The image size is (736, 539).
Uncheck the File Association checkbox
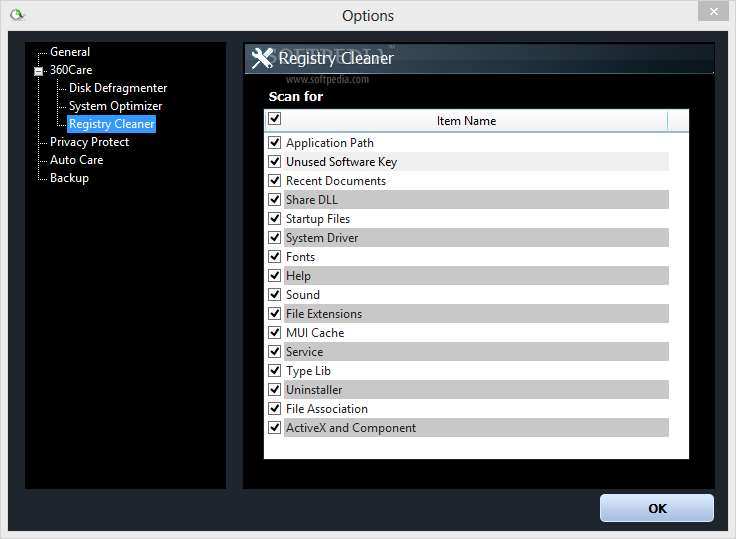(275, 408)
